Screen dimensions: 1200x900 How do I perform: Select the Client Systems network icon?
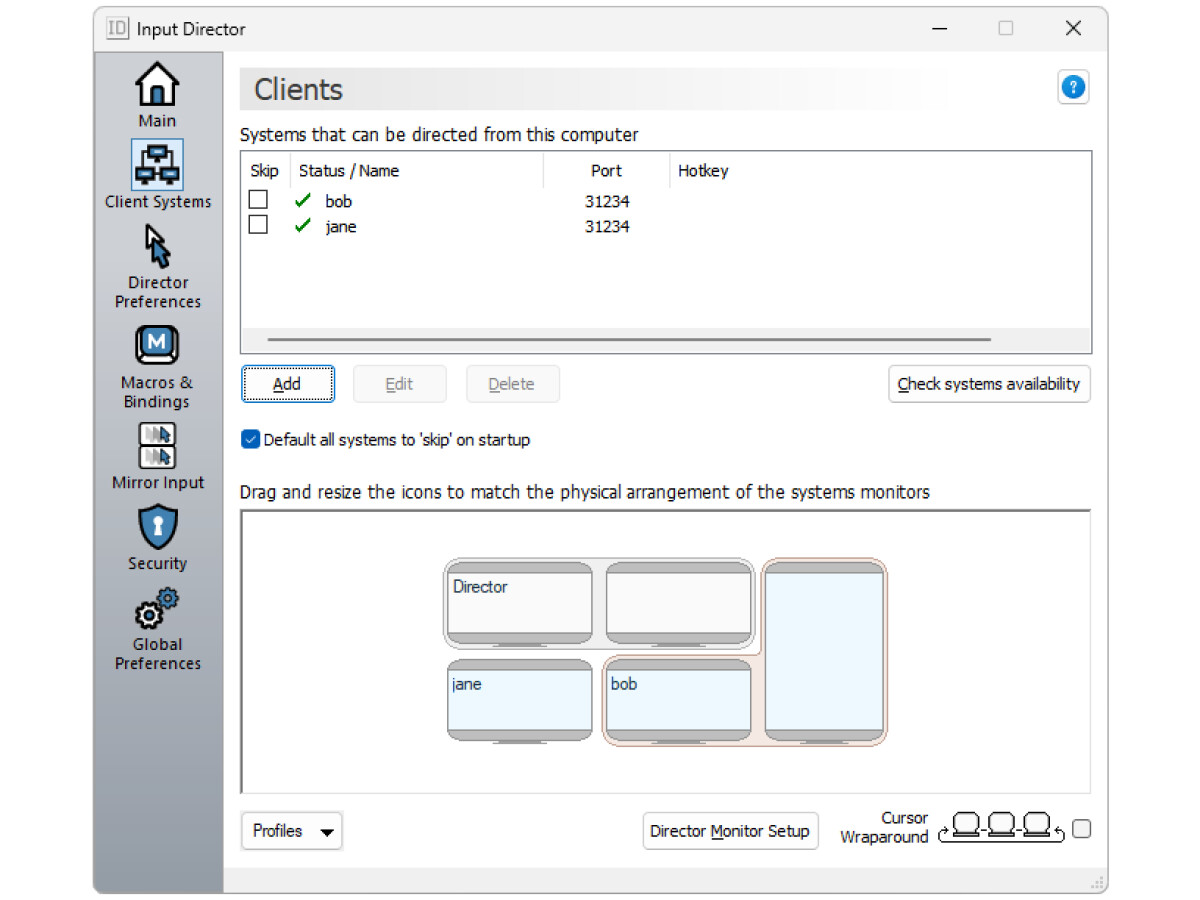coord(157,165)
